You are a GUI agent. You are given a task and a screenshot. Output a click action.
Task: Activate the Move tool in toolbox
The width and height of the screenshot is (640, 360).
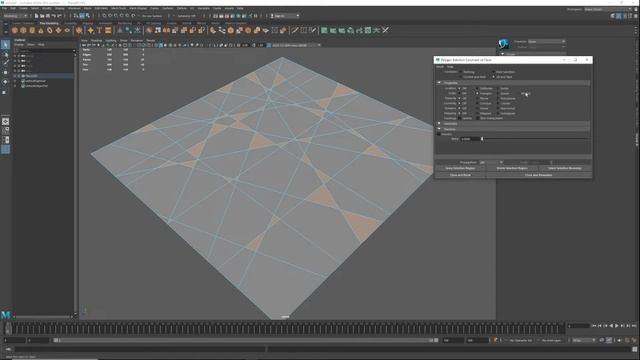pos(5,72)
